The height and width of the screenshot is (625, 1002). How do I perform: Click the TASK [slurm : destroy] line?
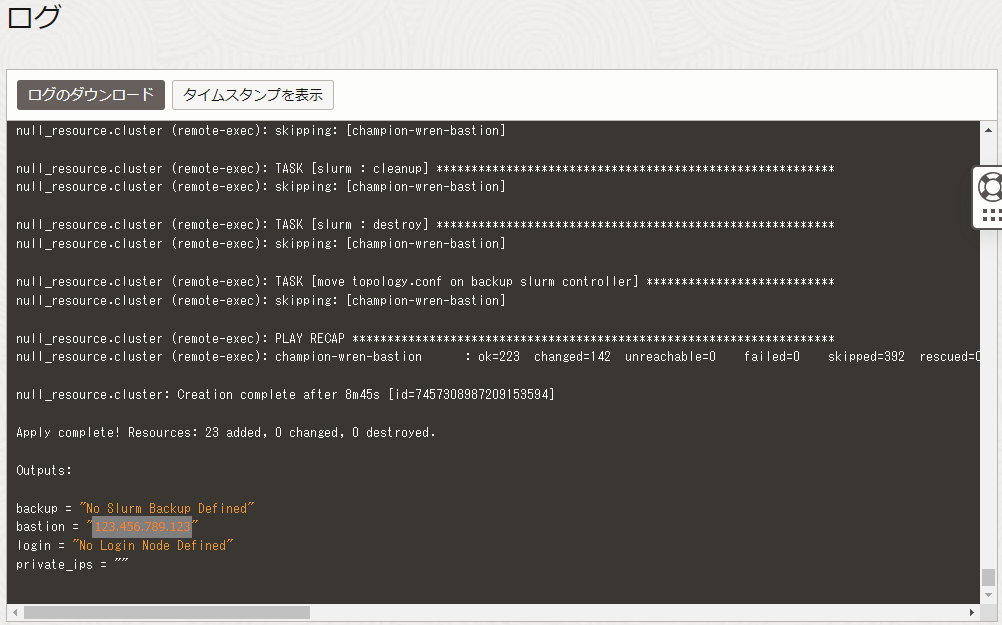pos(425,225)
